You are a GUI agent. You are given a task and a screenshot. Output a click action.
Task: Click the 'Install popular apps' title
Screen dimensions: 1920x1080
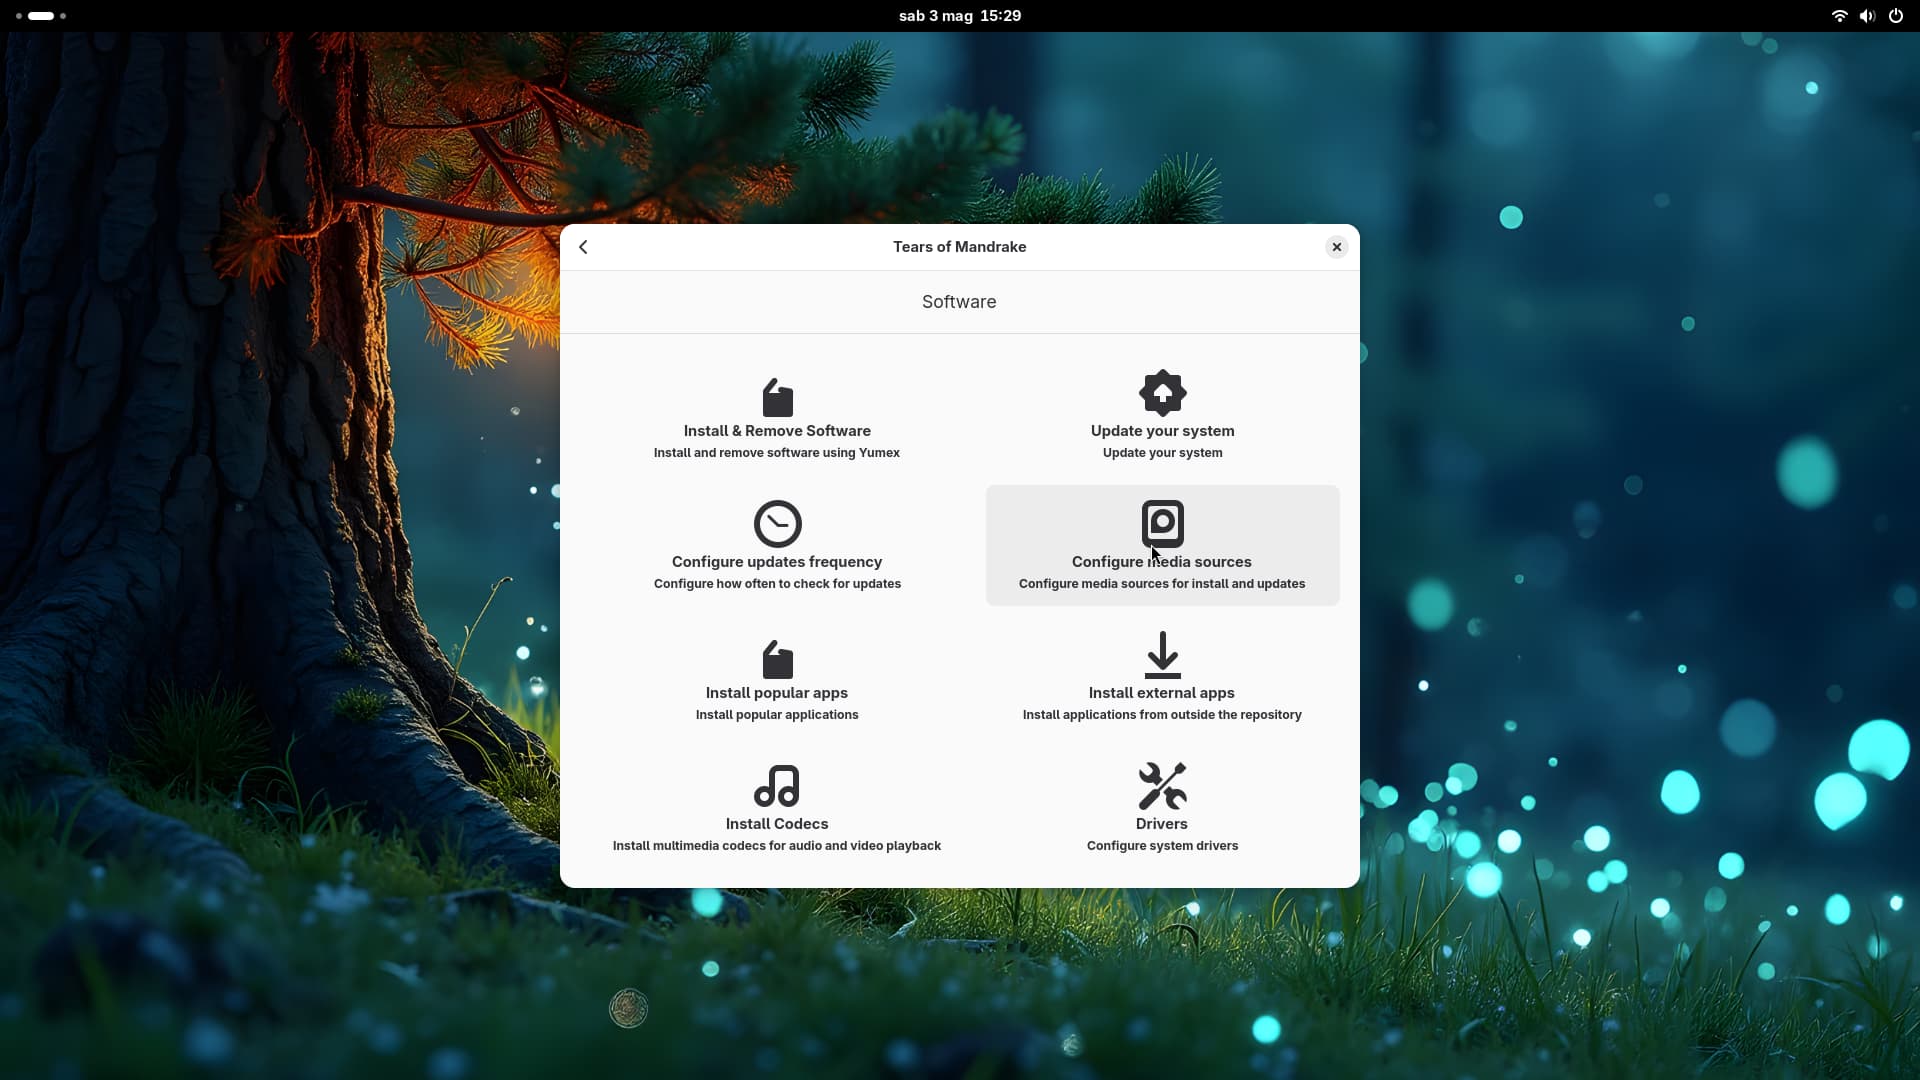(x=777, y=693)
